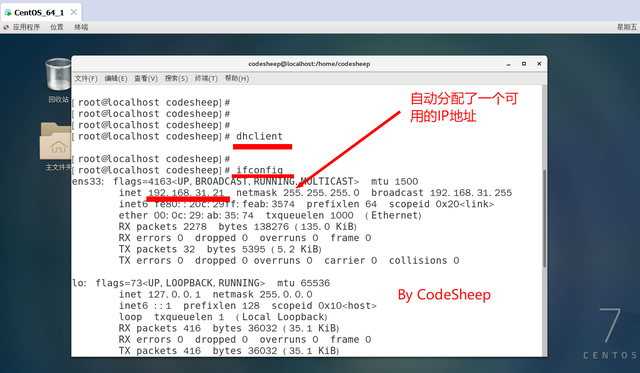Click the terminal title bar codesheep@localhost
This screenshot has width=640, height=373.
(309, 64)
